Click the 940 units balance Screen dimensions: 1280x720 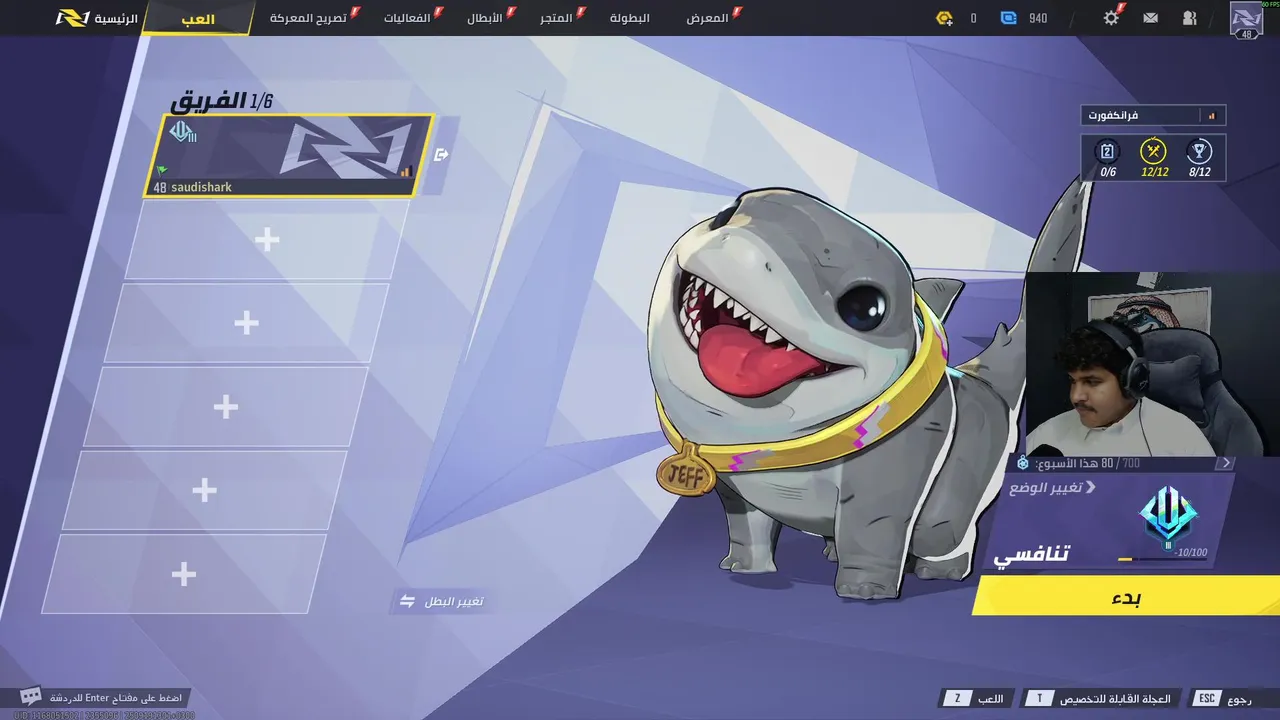(x=1038, y=18)
